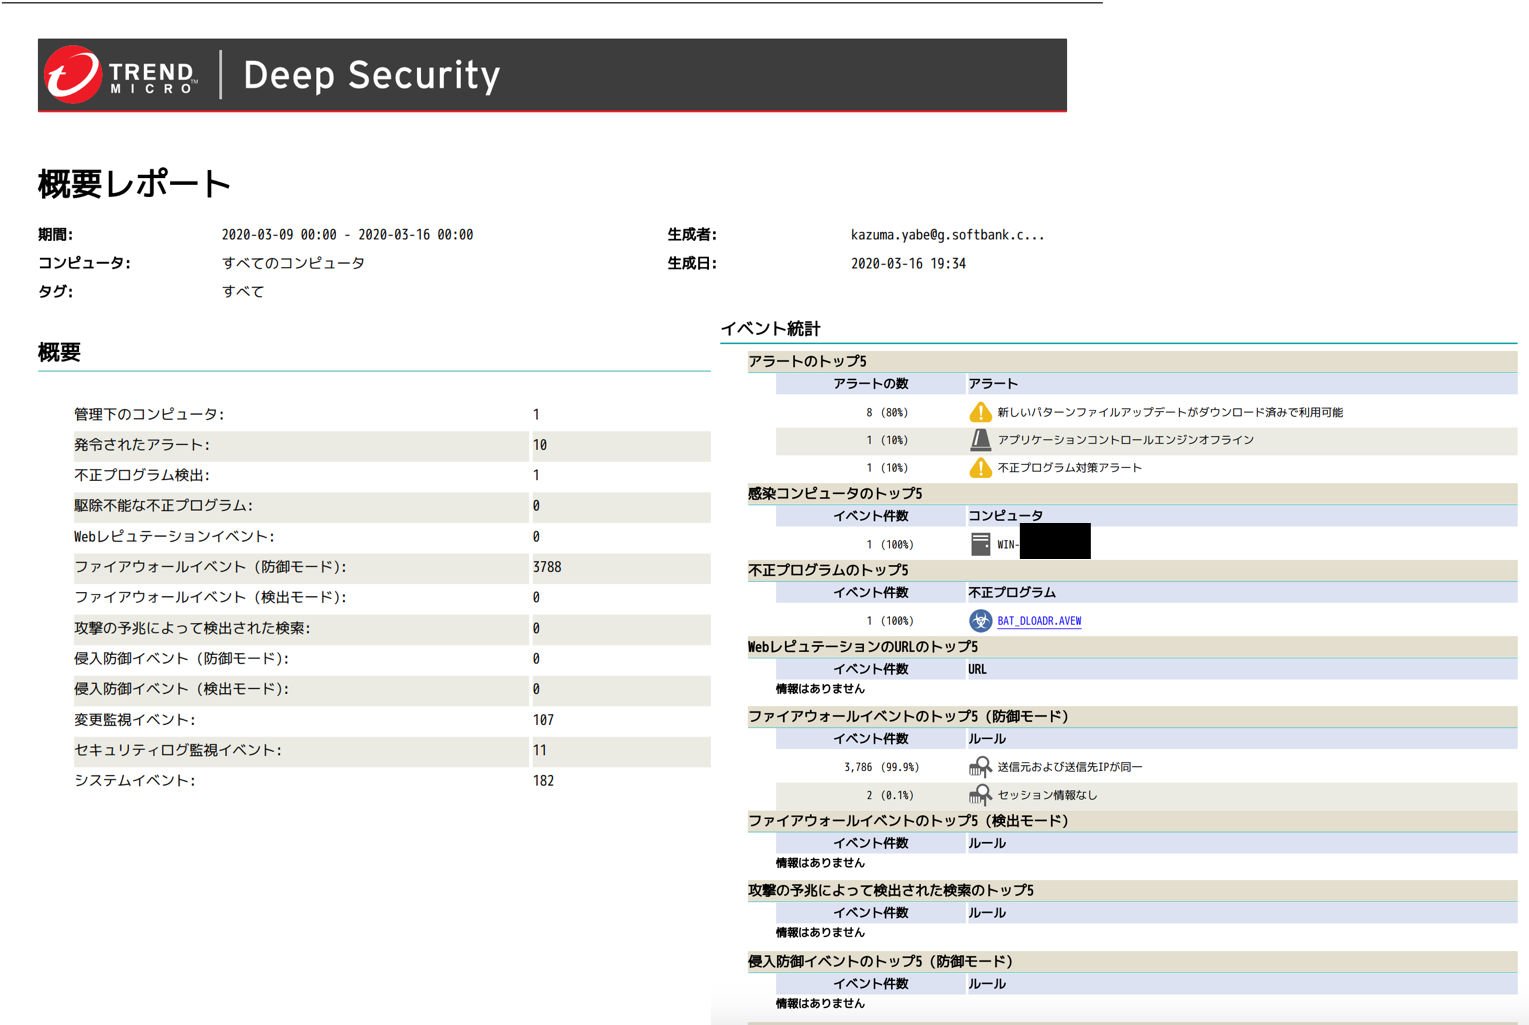Click the warning icon beside 不正プログラム対策アラート
Viewport: 1529px width, 1025px height.
(x=980, y=468)
